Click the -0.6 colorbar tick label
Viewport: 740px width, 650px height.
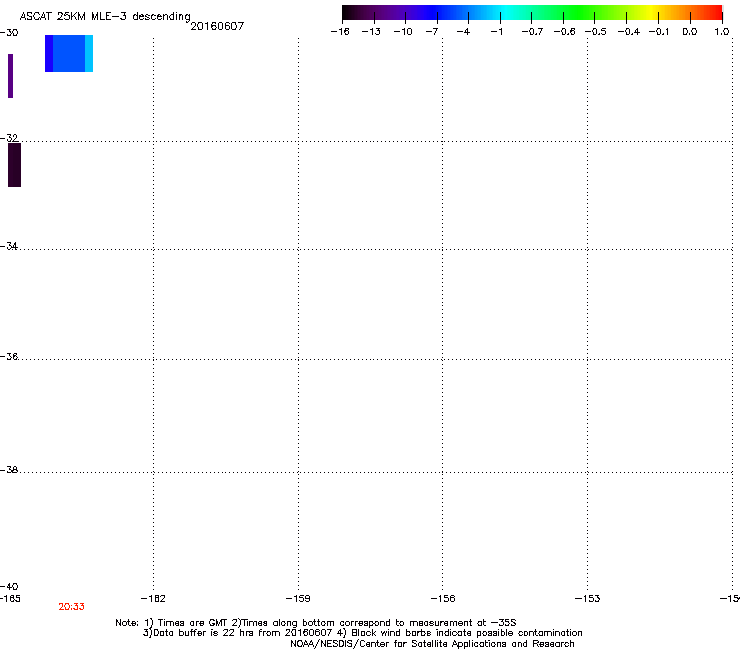tap(564, 32)
